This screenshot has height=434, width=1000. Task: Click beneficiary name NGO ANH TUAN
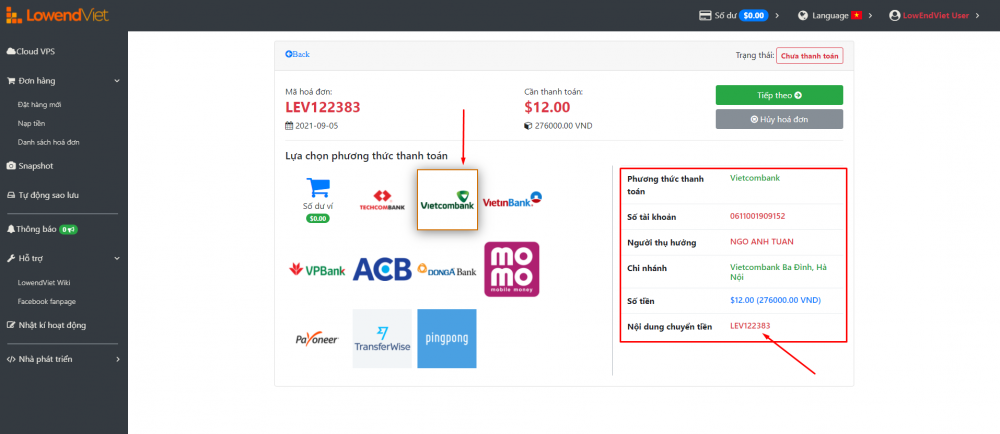point(761,242)
